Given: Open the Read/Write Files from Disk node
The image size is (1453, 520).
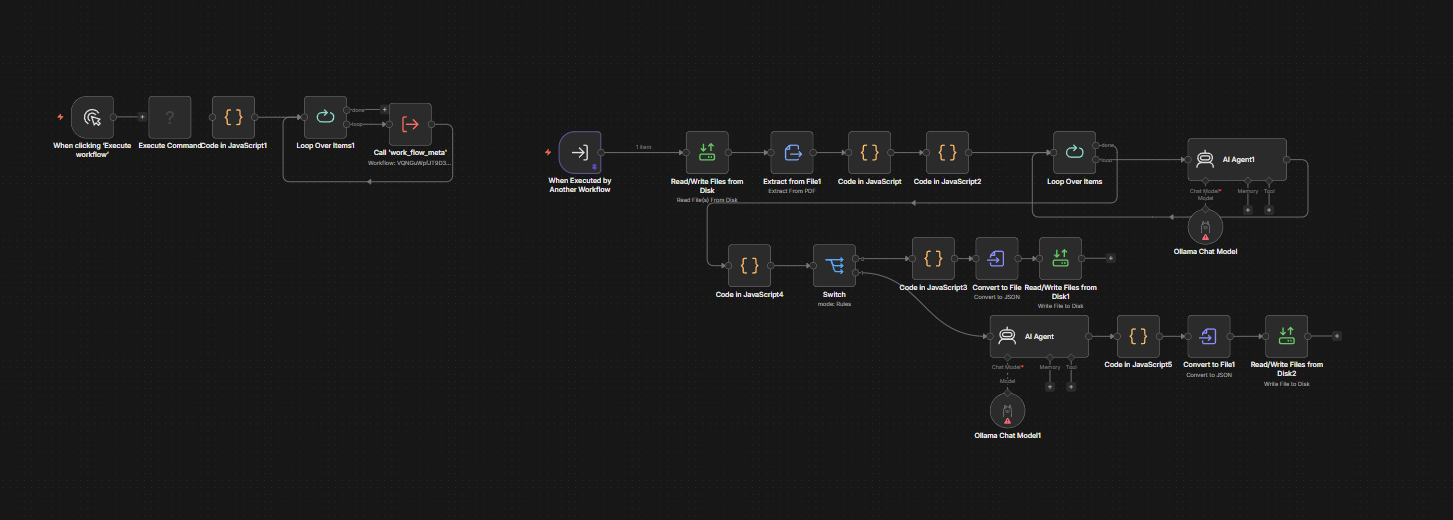Looking at the screenshot, I should (x=707, y=152).
